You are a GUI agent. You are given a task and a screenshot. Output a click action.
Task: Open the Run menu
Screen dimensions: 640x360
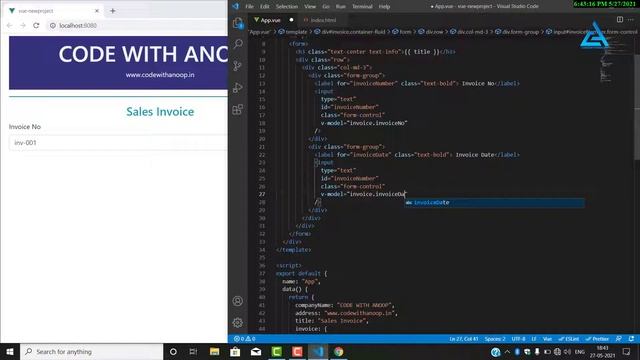tap(341, 7)
